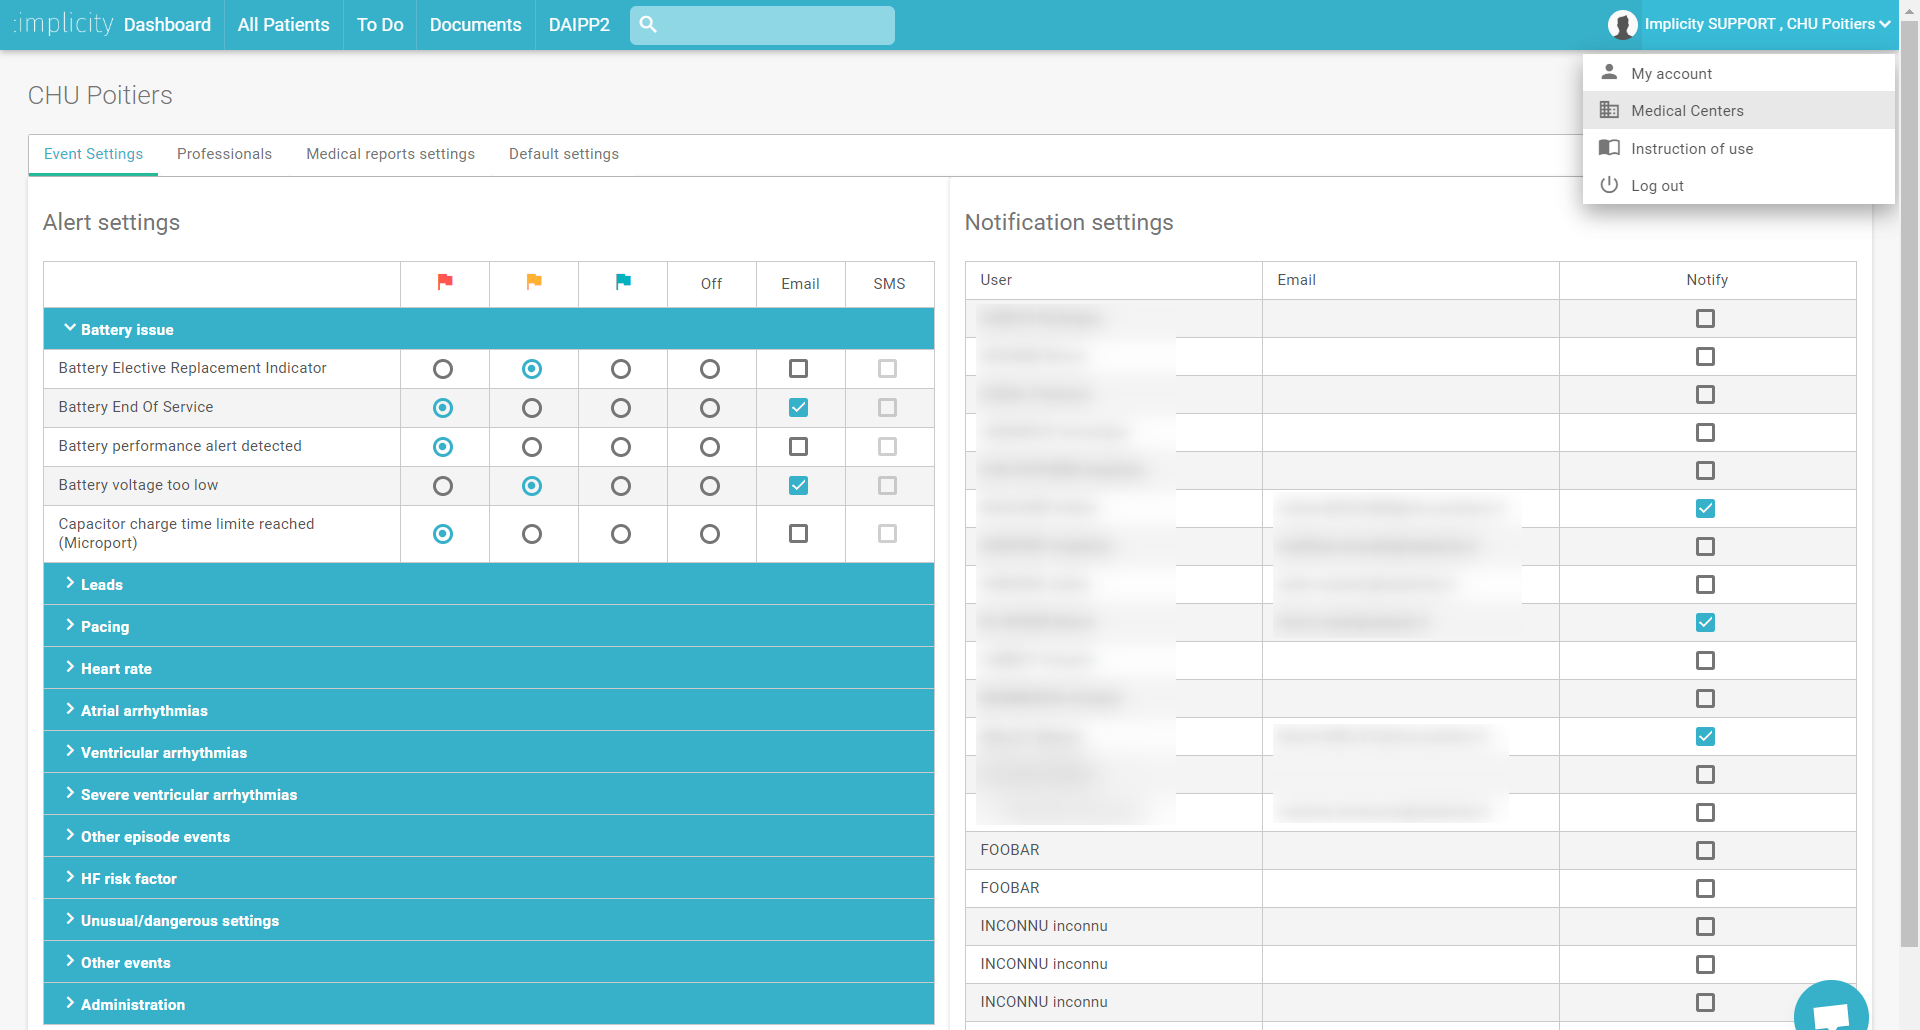Click the Instruction of use book icon
1920x1030 pixels.
tap(1609, 148)
